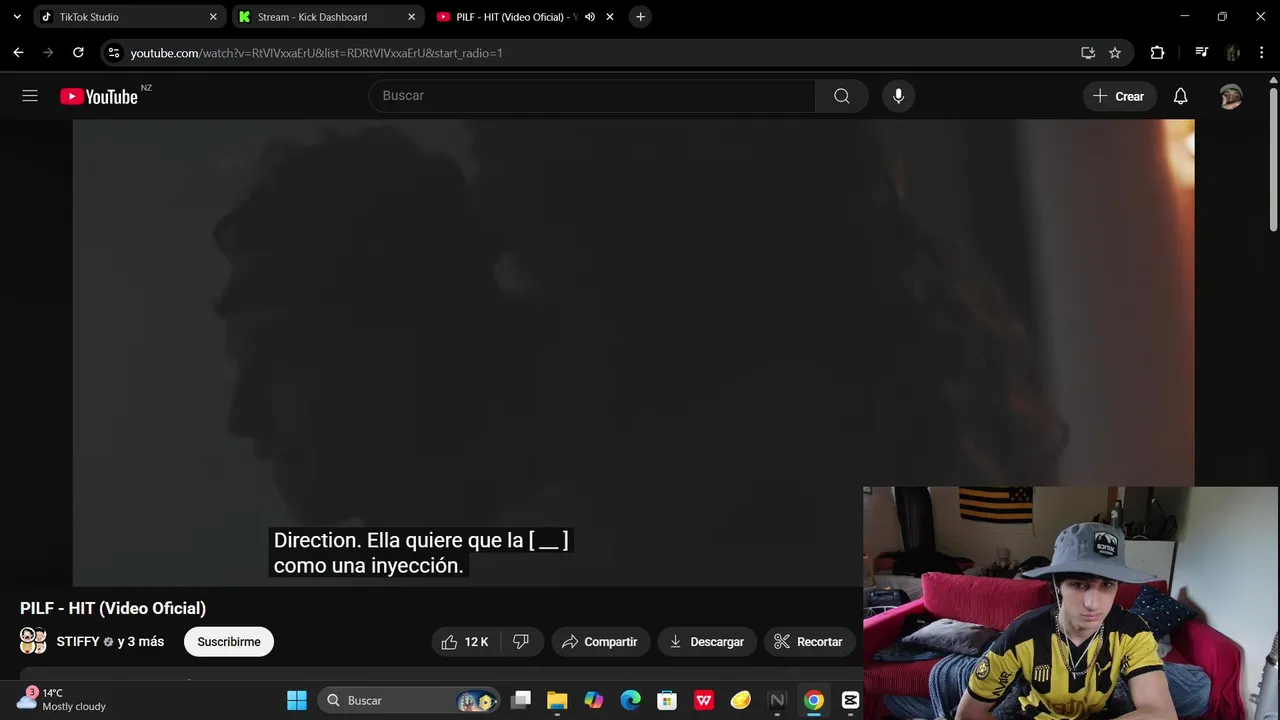This screenshot has height=720, width=1280.
Task: Dislike the video with thumbs-down
Action: [x=521, y=642]
